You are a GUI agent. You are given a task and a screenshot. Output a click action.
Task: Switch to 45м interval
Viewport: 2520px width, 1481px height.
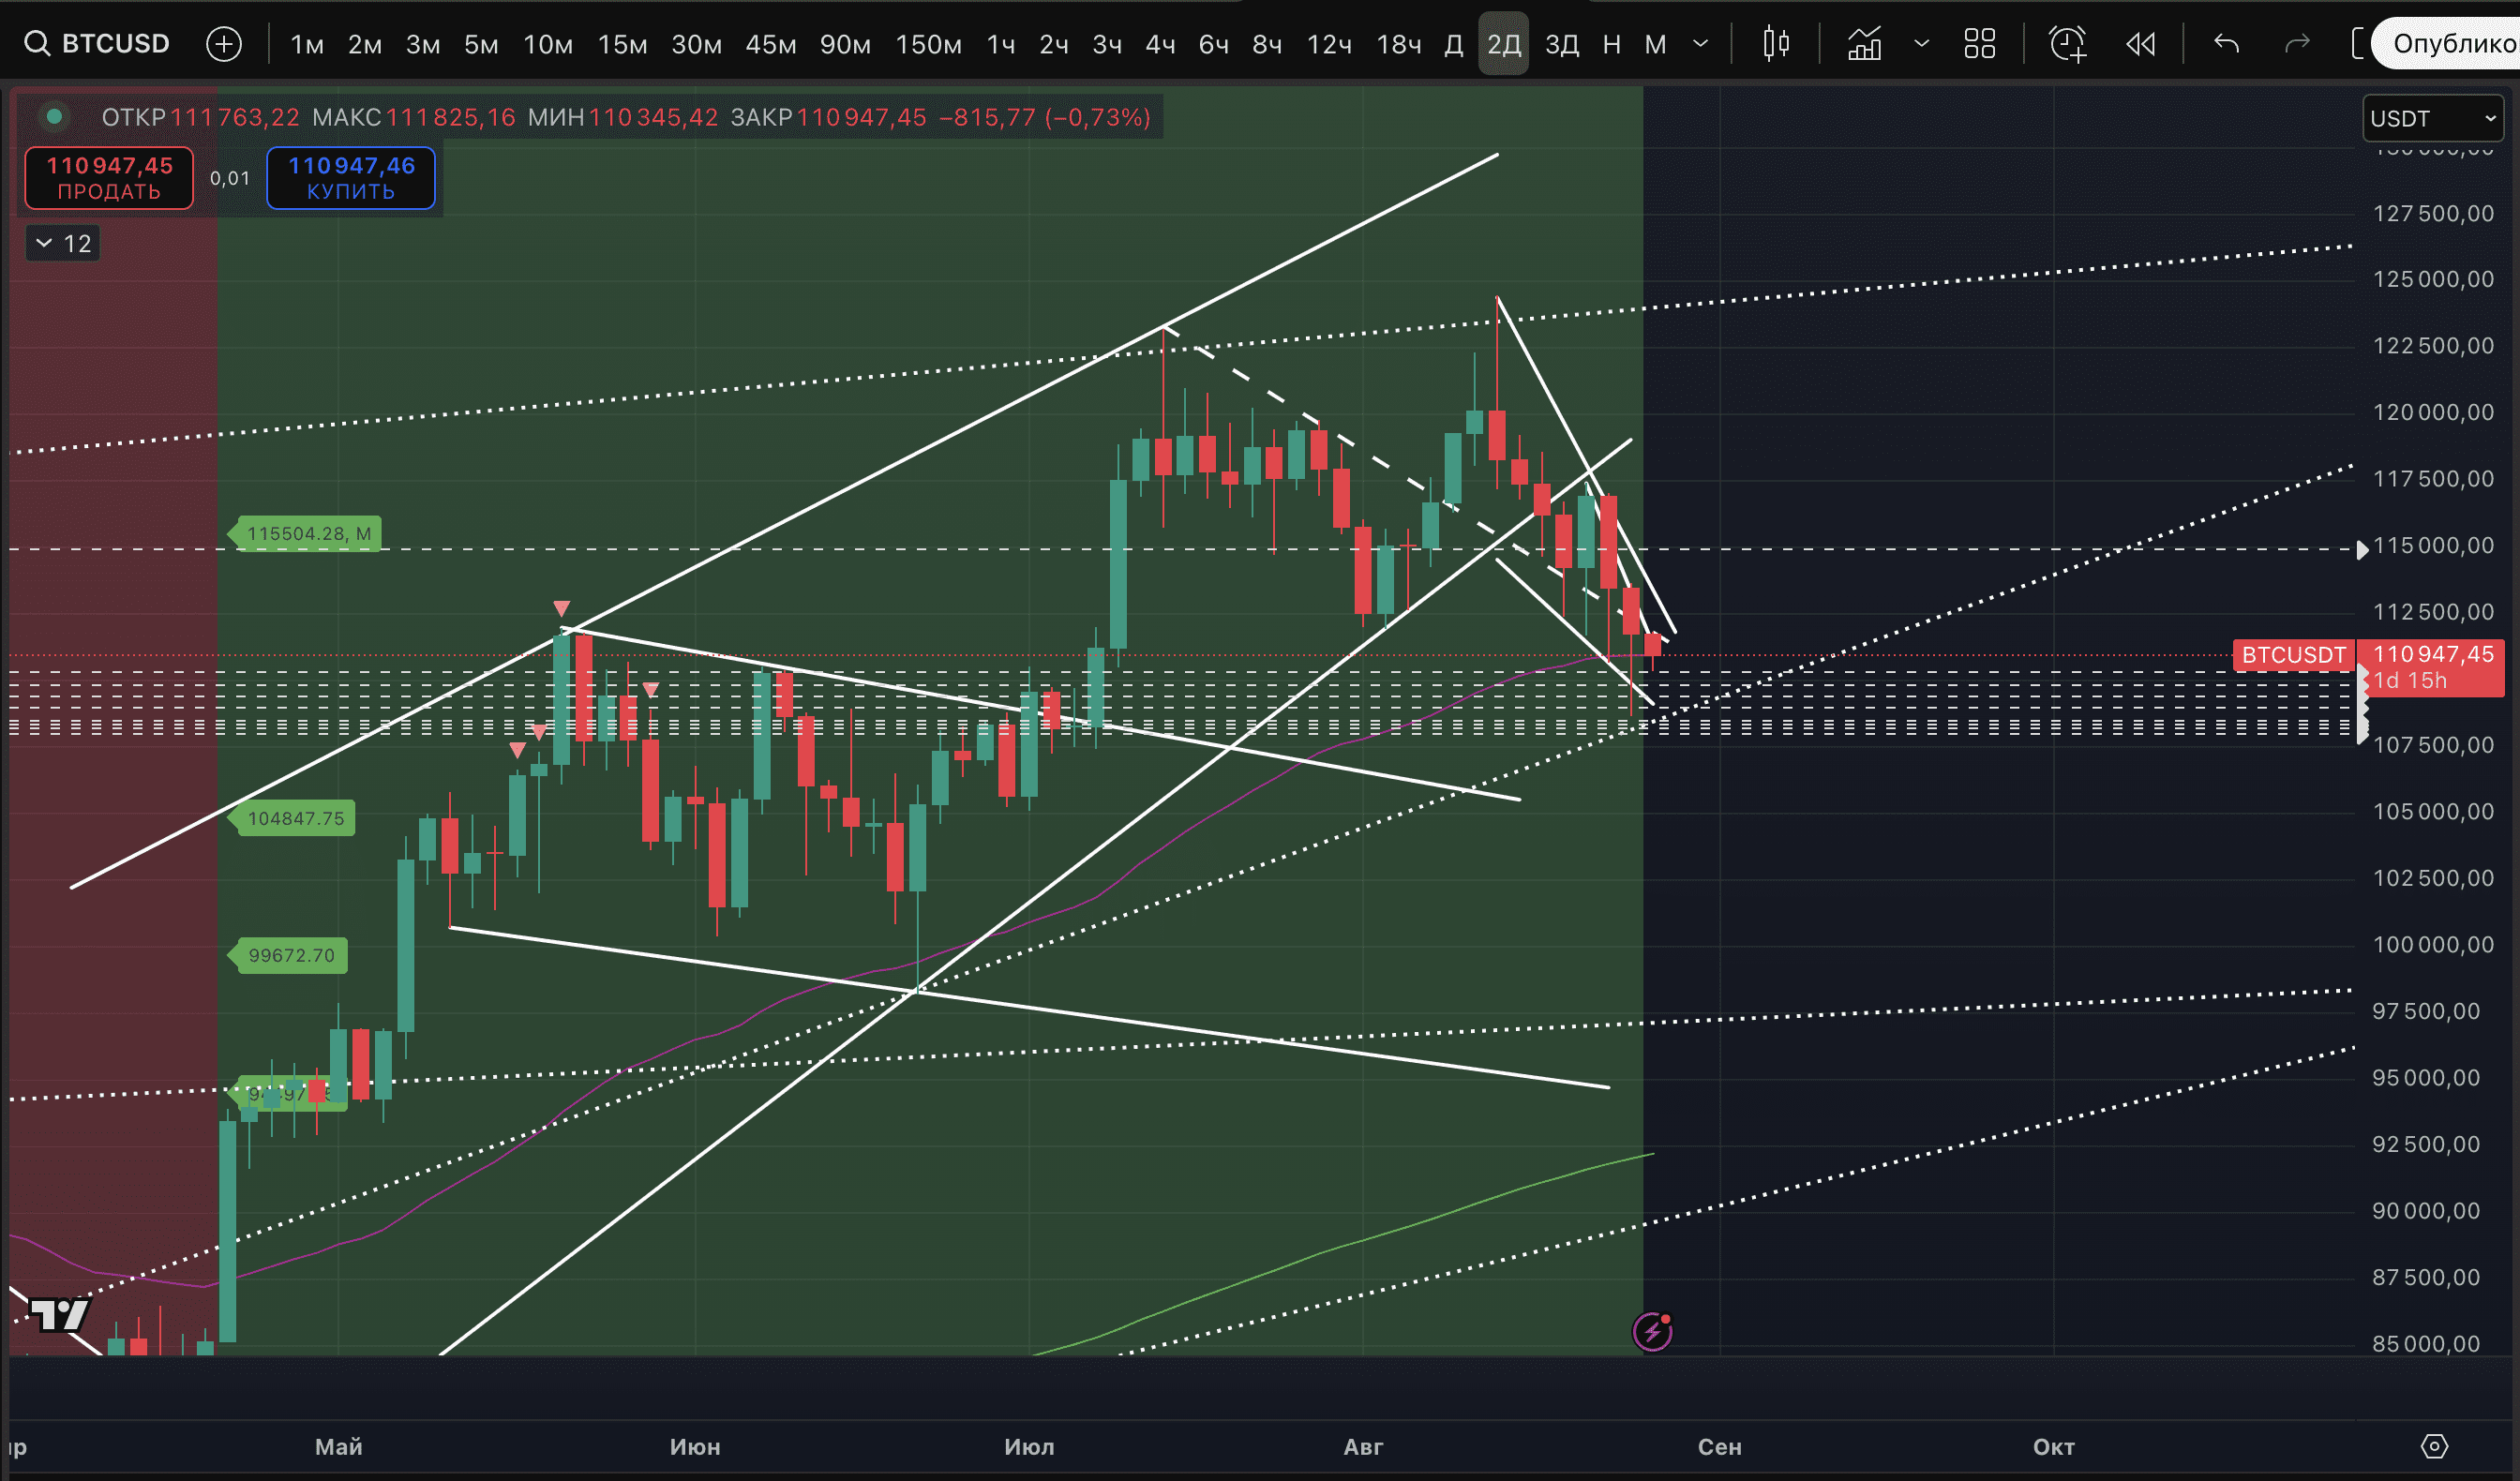tap(771, 44)
